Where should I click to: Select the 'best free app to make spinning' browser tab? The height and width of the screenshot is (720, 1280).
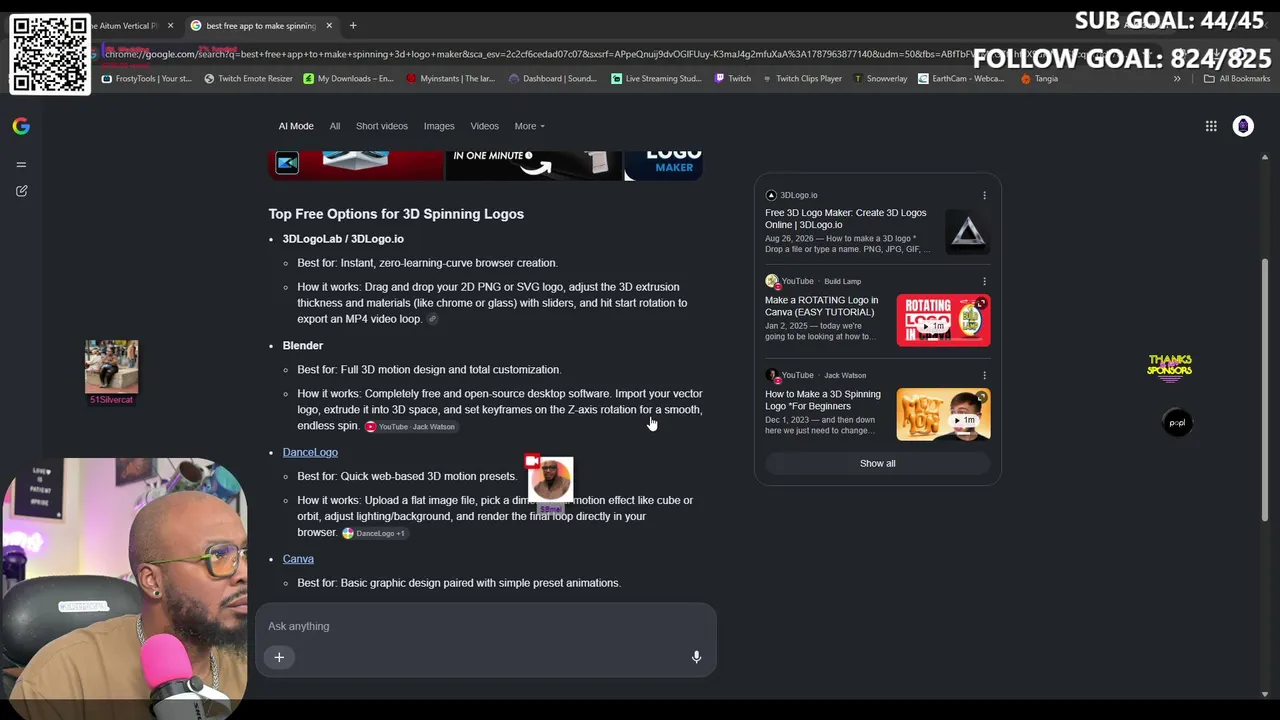point(262,25)
